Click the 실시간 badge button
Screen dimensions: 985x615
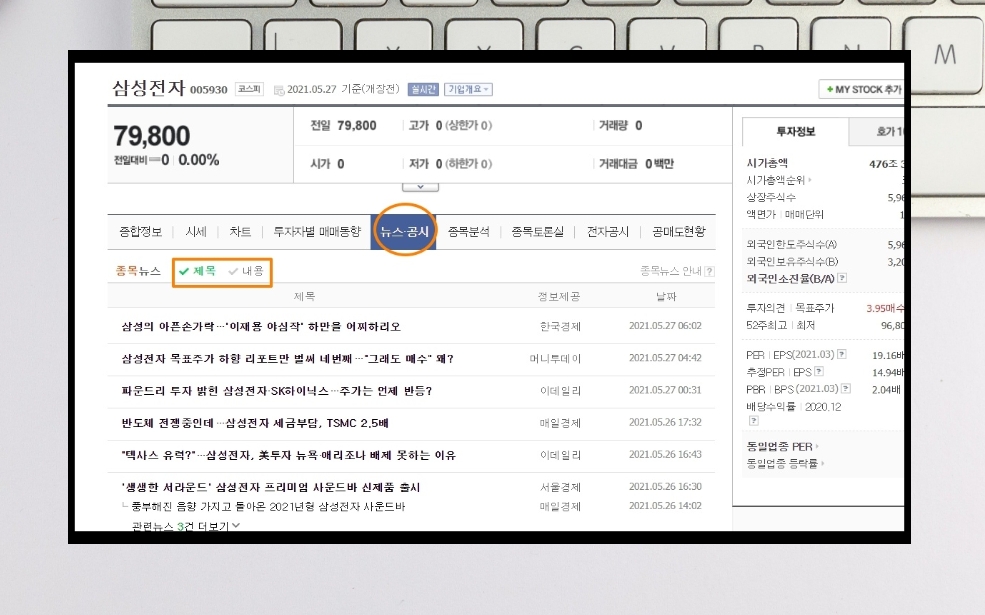click(x=423, y=89)
